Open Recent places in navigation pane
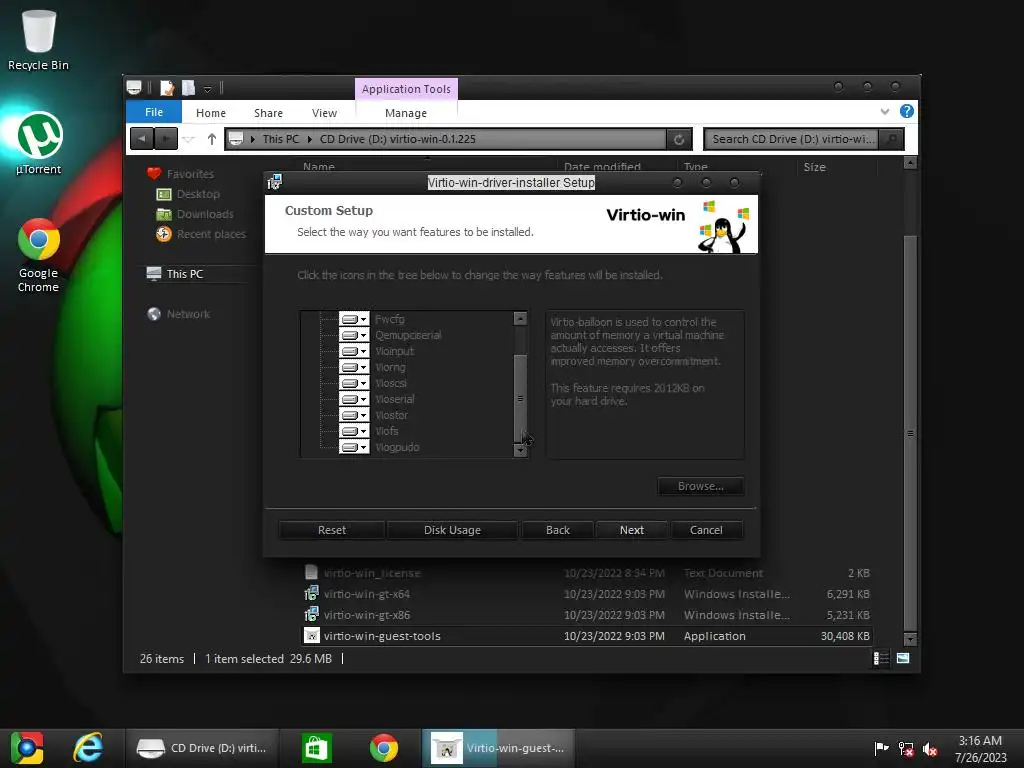Viewport: 1024px width, 768px height. [211, 234]
